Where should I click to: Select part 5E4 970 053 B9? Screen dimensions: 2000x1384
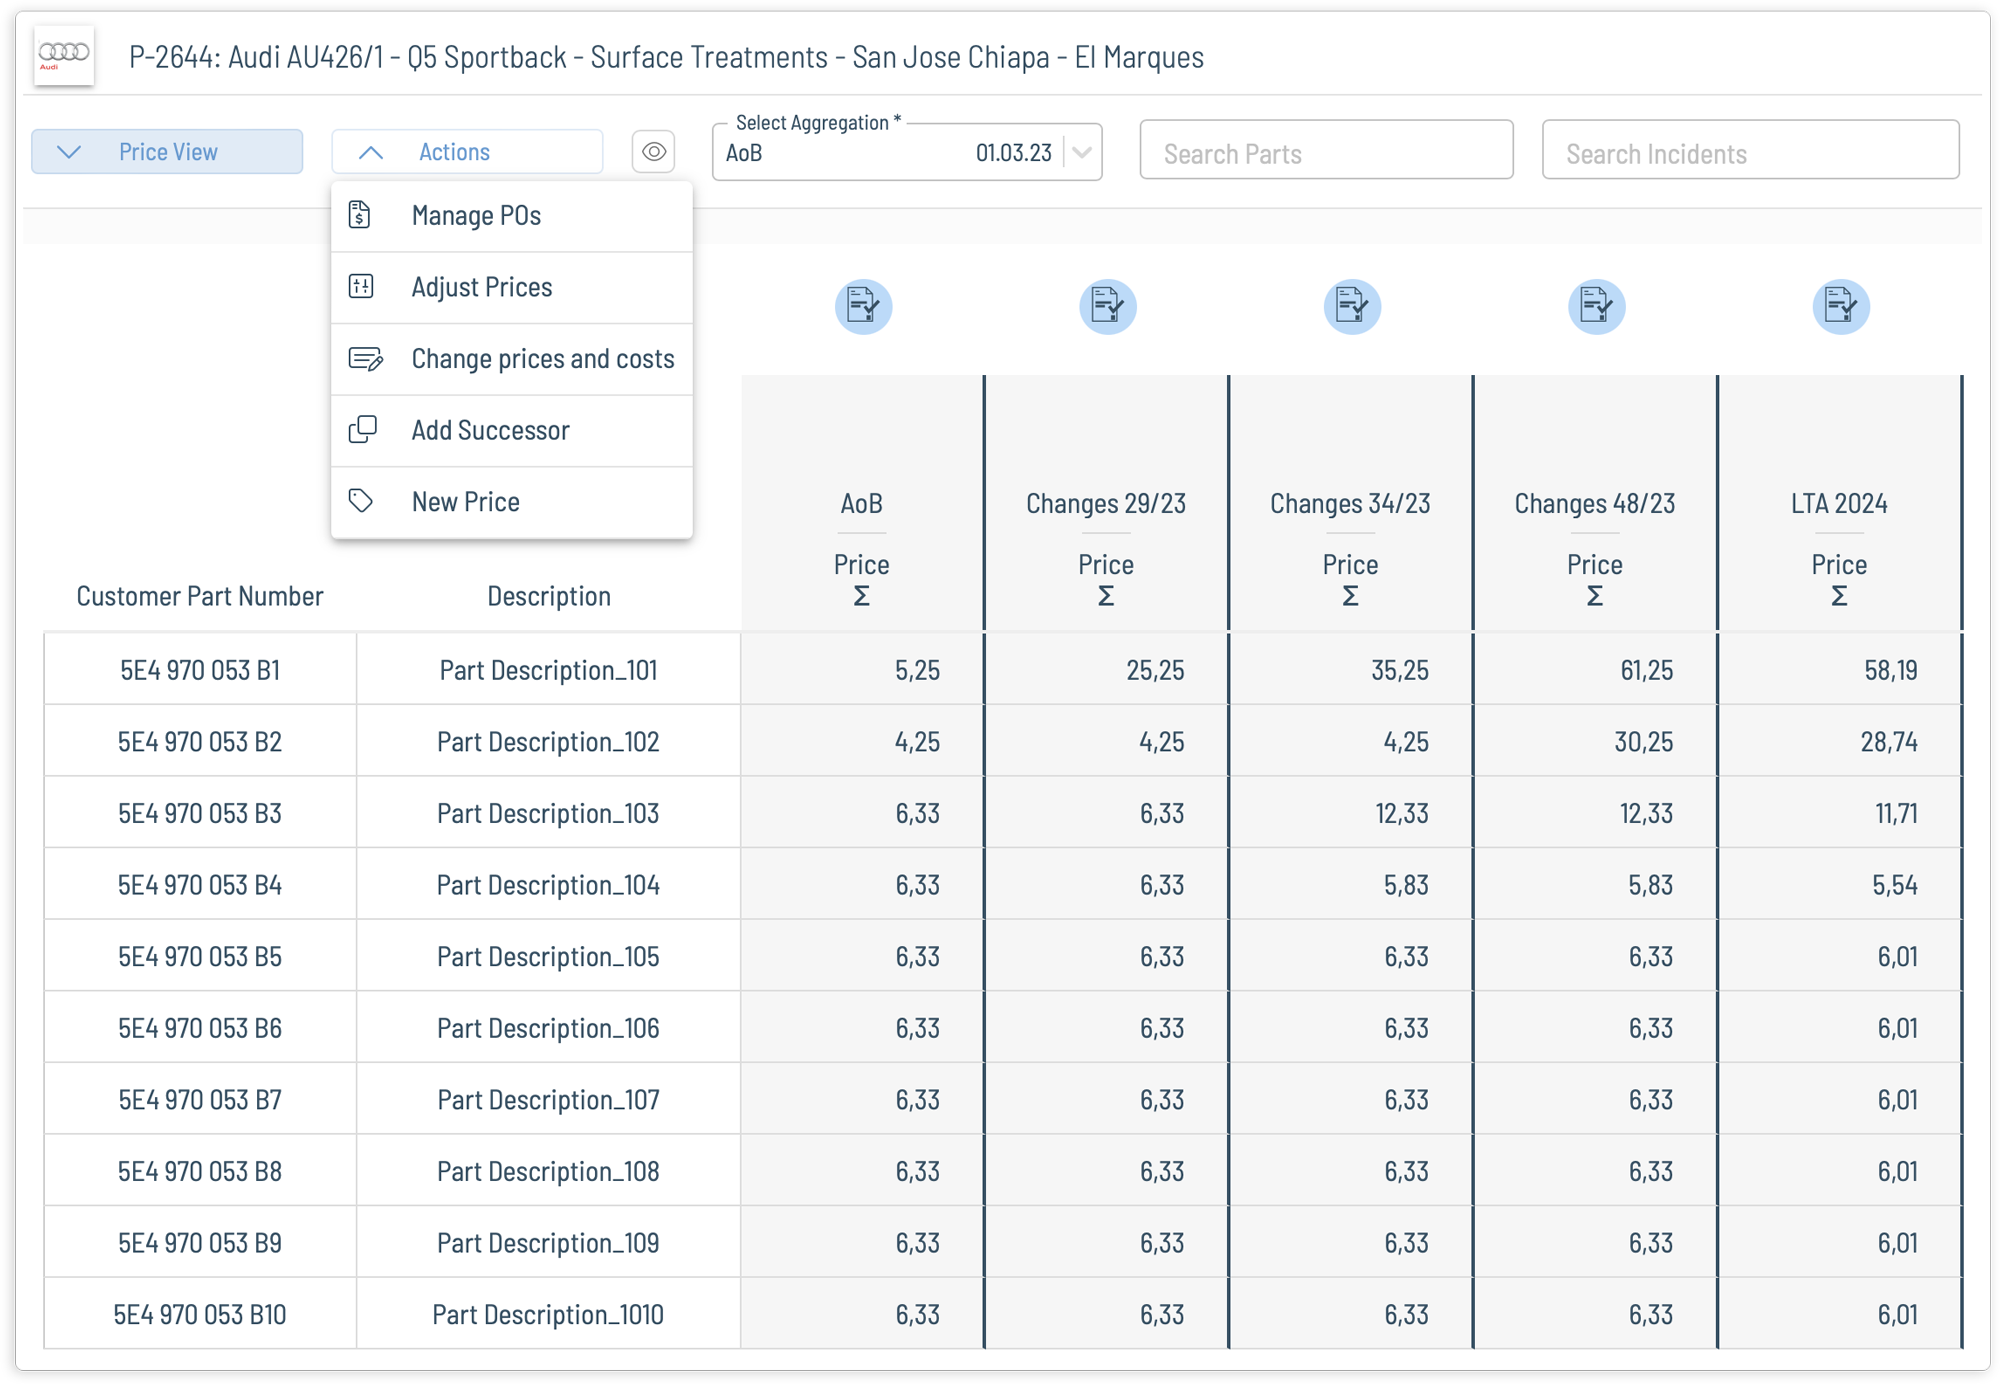[x=200, y=1243]
